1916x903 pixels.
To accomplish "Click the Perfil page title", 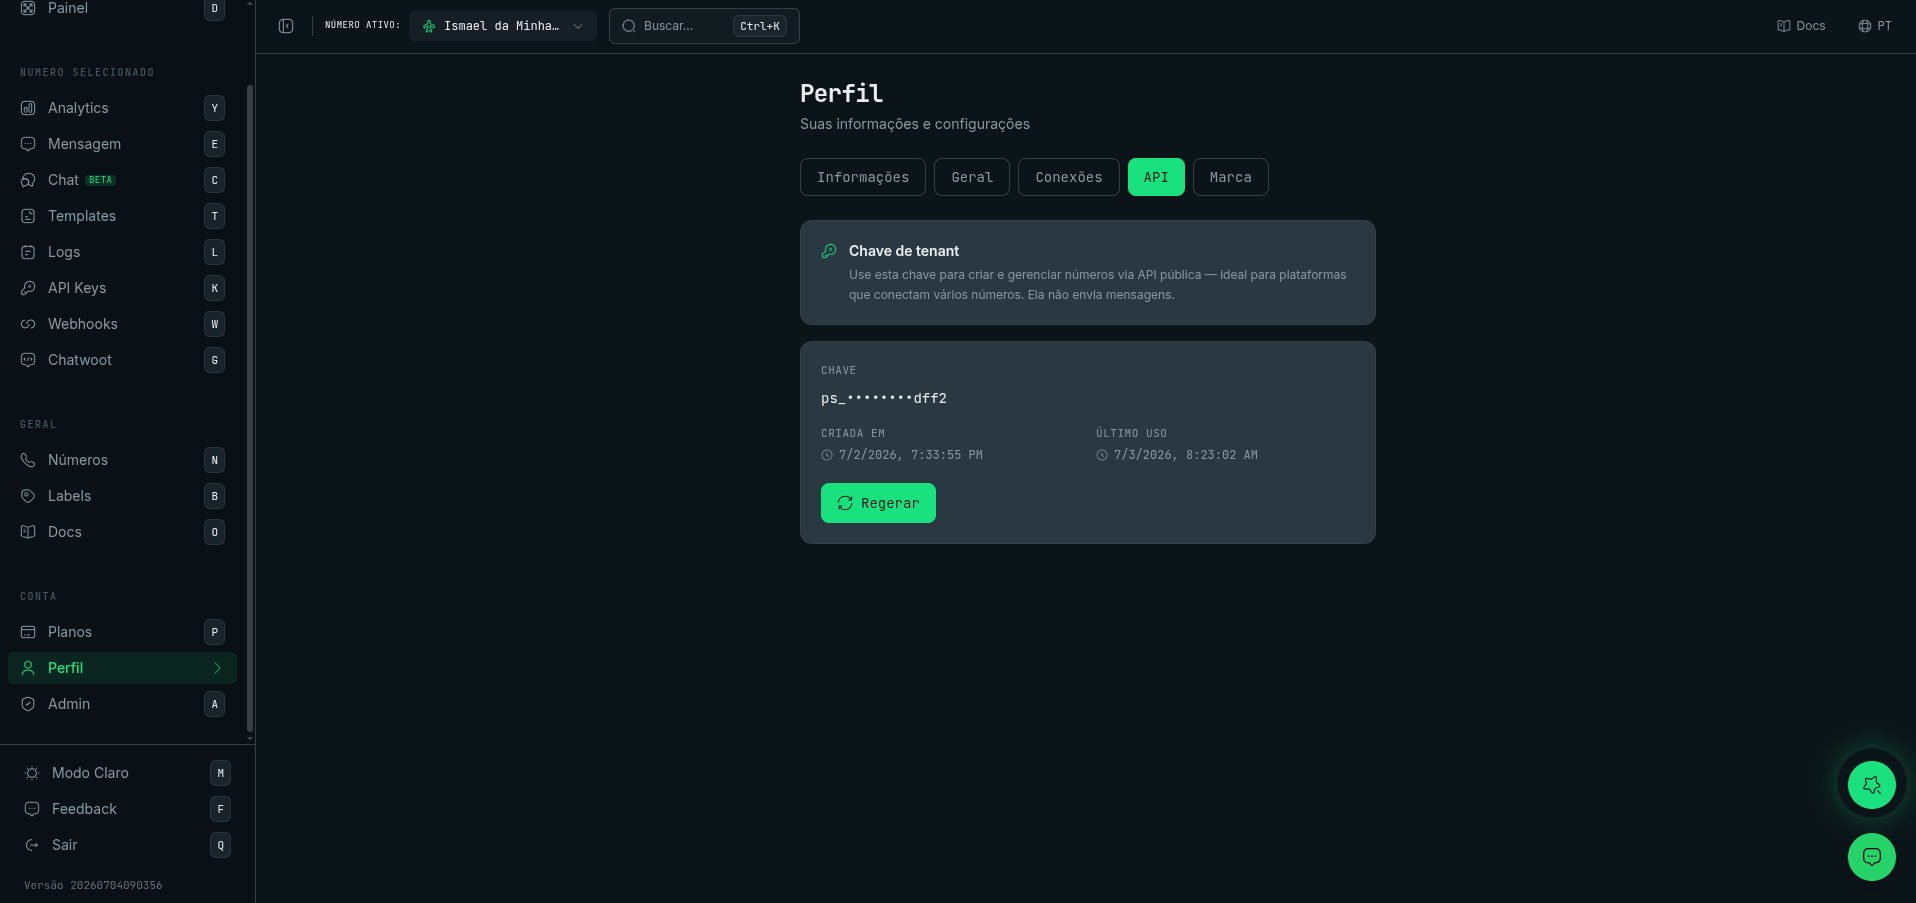I will coord(841,93).
